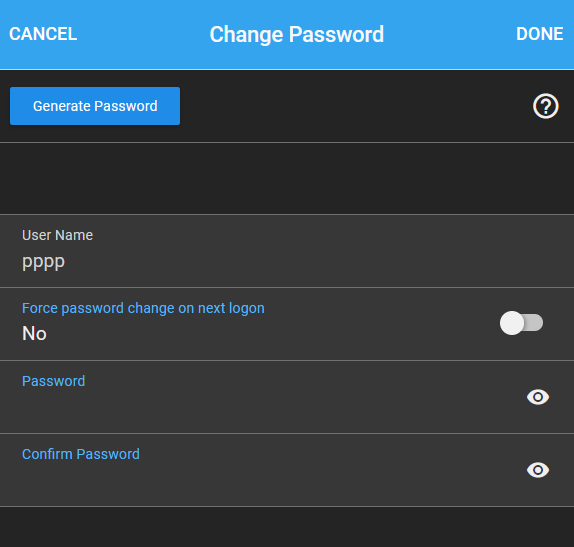This screenshot has width=574, height=547.
Task: Click the User Name label
Action: [x=57, y=235]
